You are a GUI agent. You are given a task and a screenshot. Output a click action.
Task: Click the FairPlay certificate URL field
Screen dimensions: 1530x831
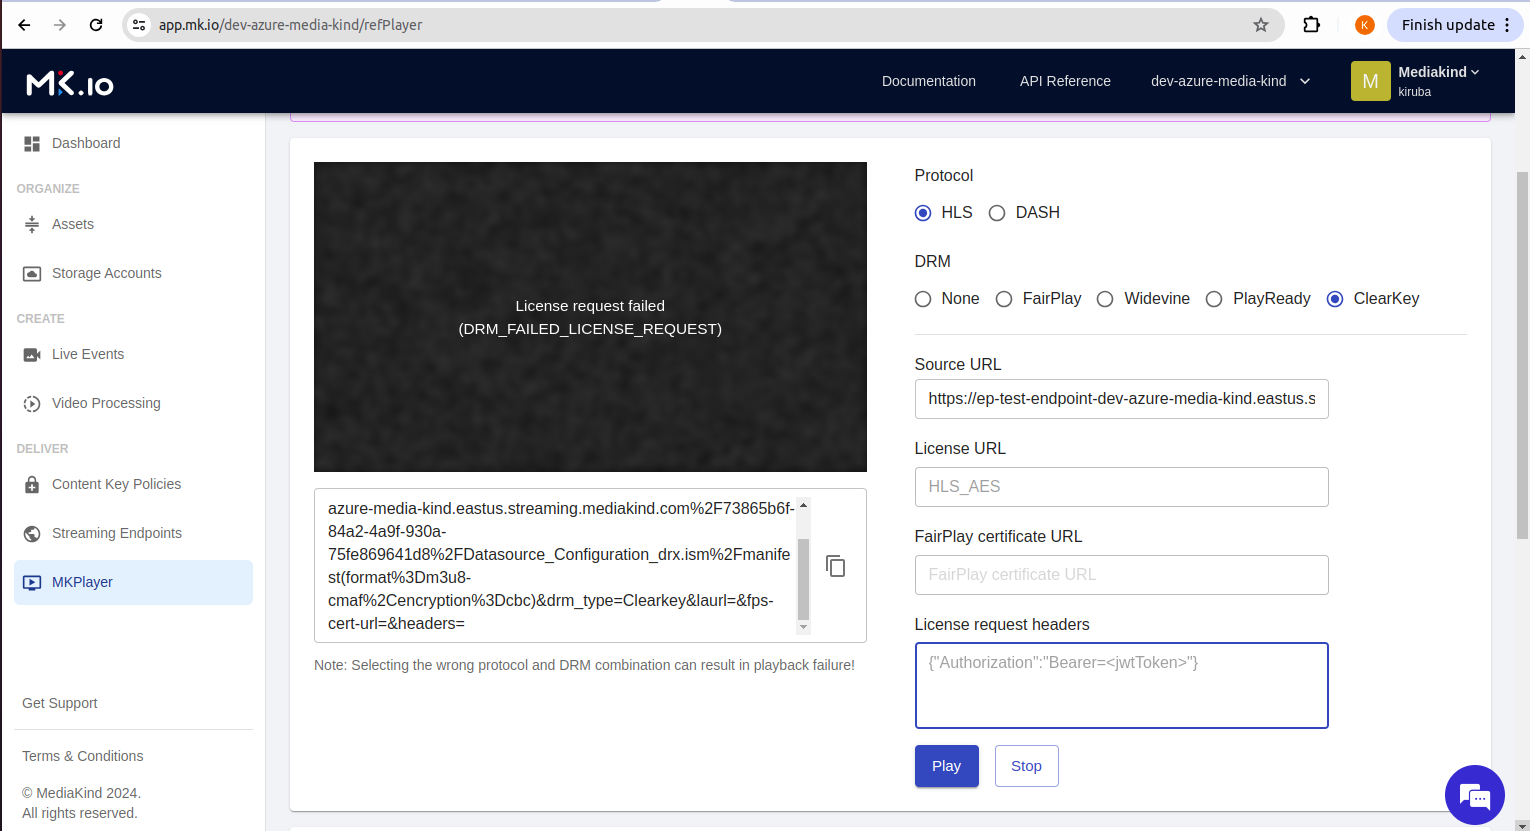[x=1122, y=575]
